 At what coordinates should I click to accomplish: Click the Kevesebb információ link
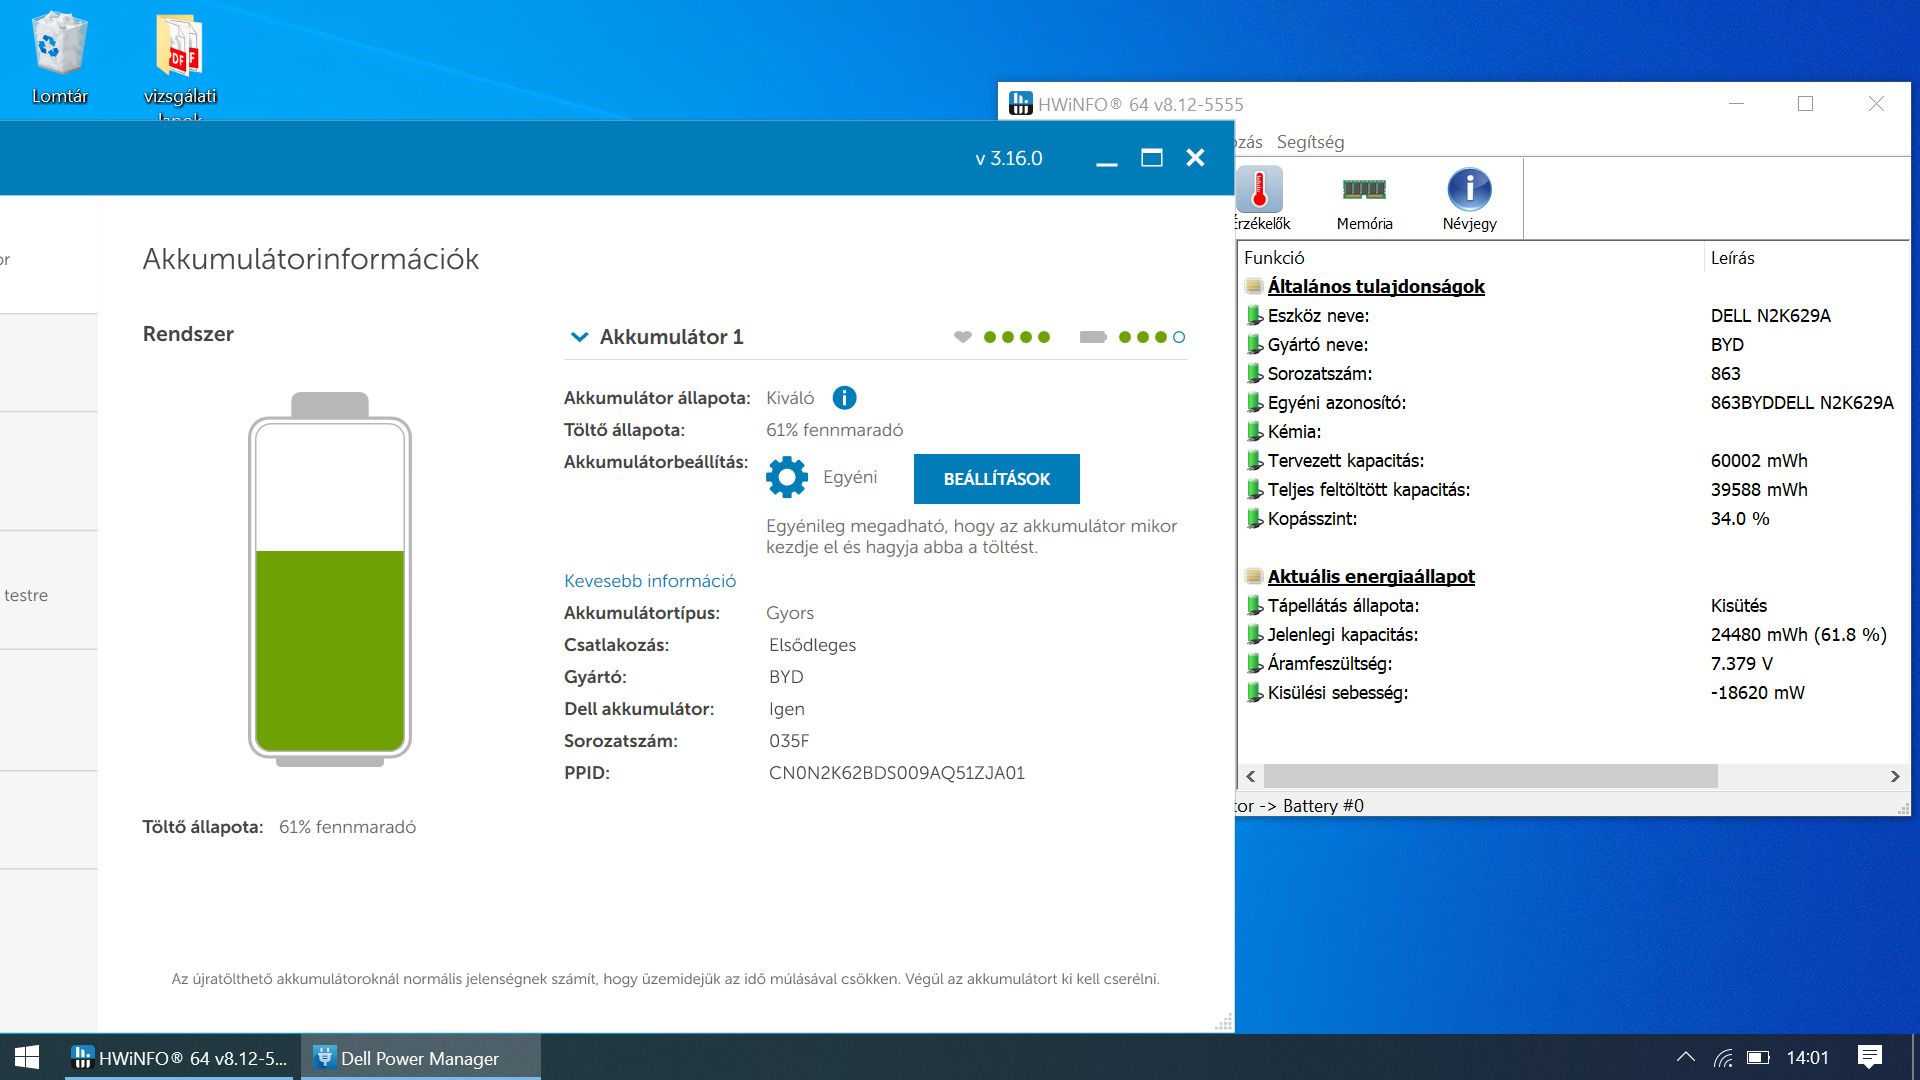[x=650, y=581]
